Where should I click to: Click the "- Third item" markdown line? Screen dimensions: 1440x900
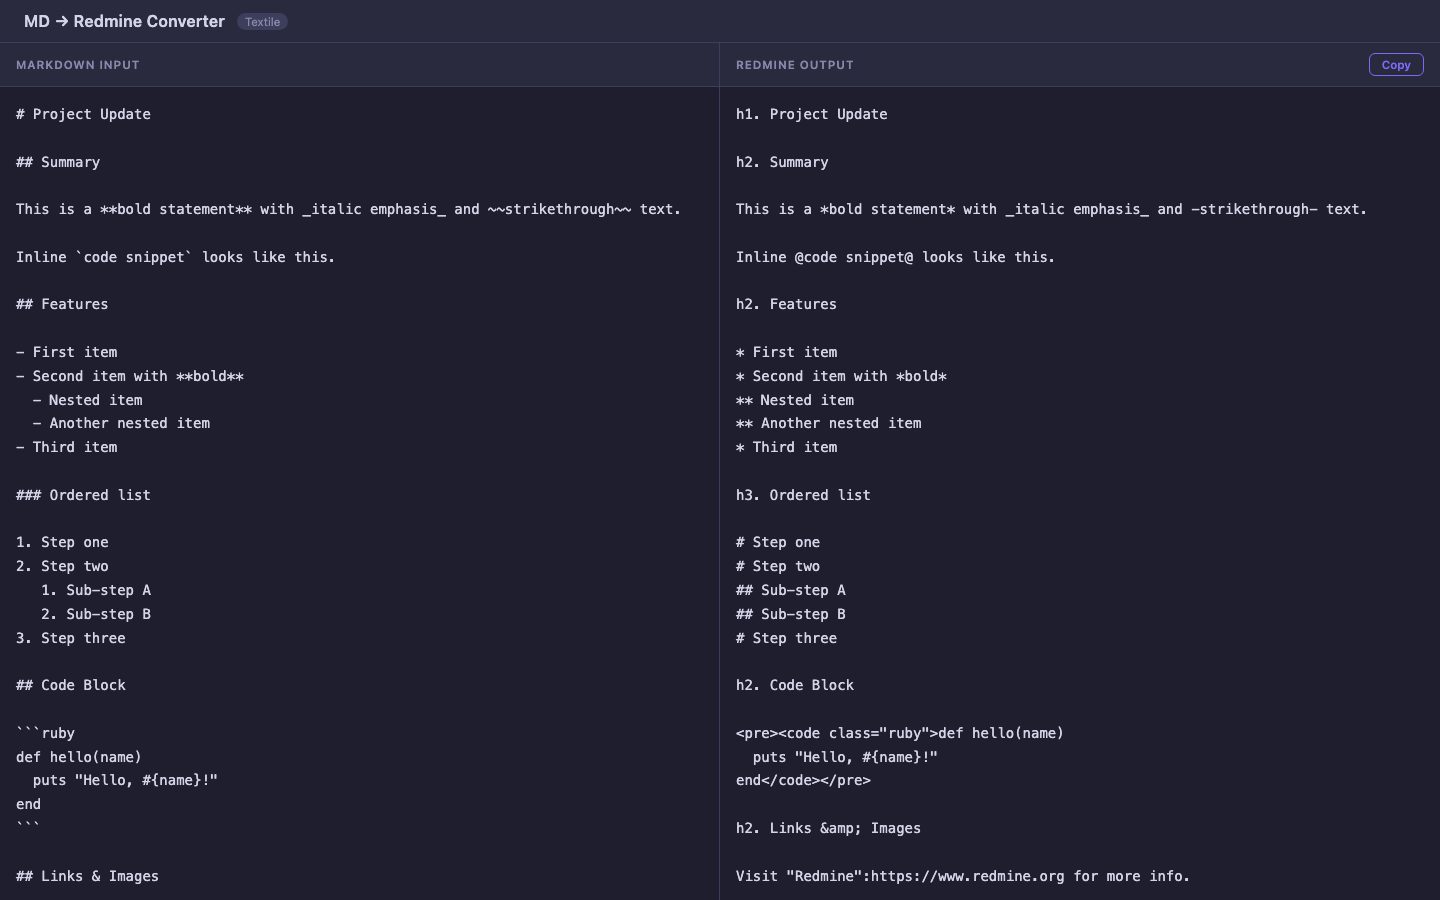tap(67, 447)
